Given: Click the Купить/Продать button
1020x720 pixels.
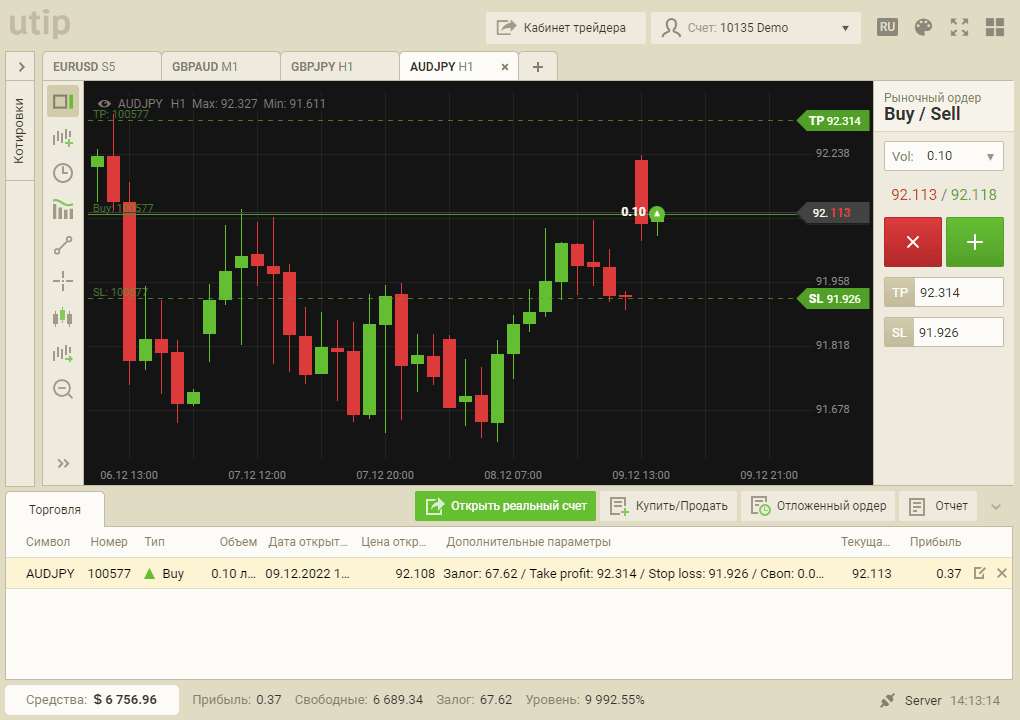Looking at the screenshot, I should (x=668, y=506).
